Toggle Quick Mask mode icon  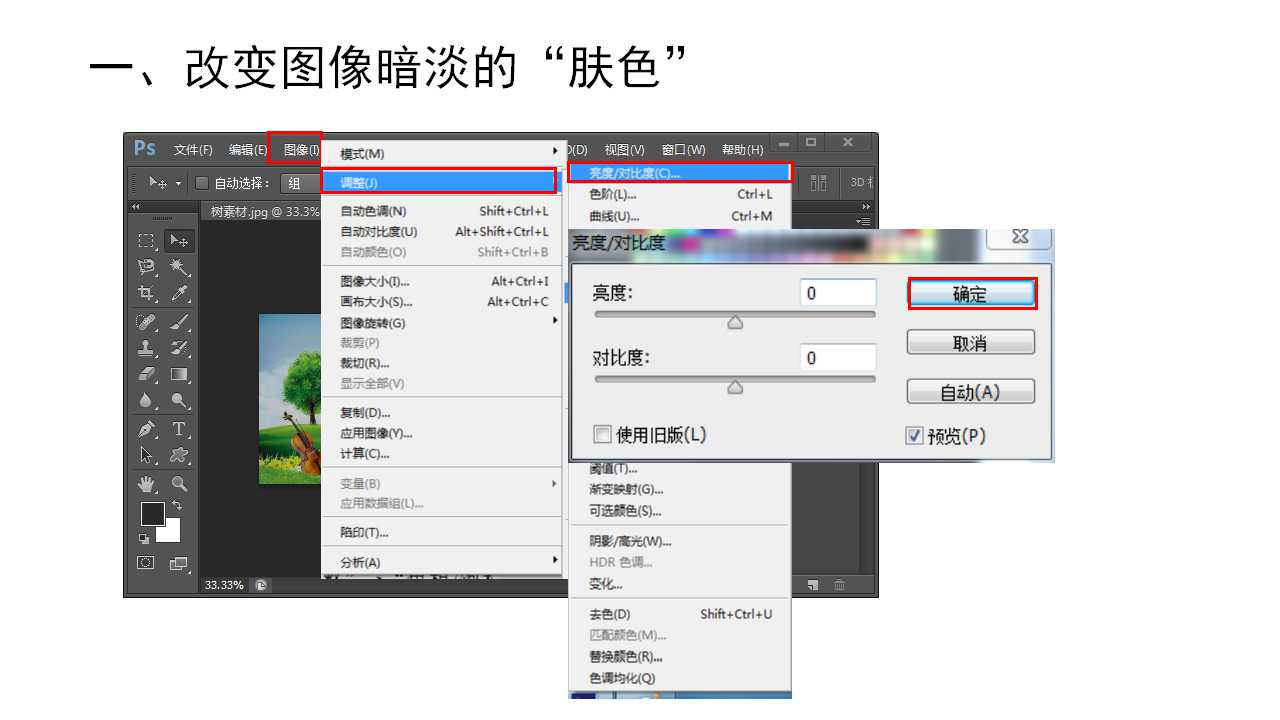pyautogui.click(x=146, y=563)
